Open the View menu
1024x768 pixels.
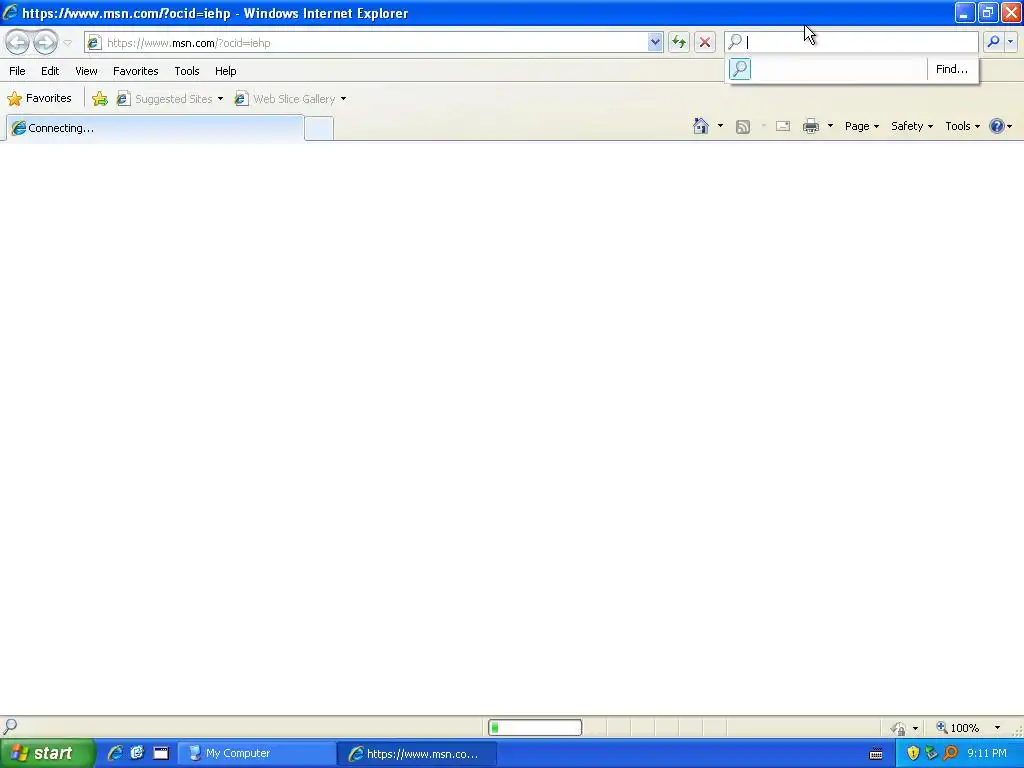(86, 71)
